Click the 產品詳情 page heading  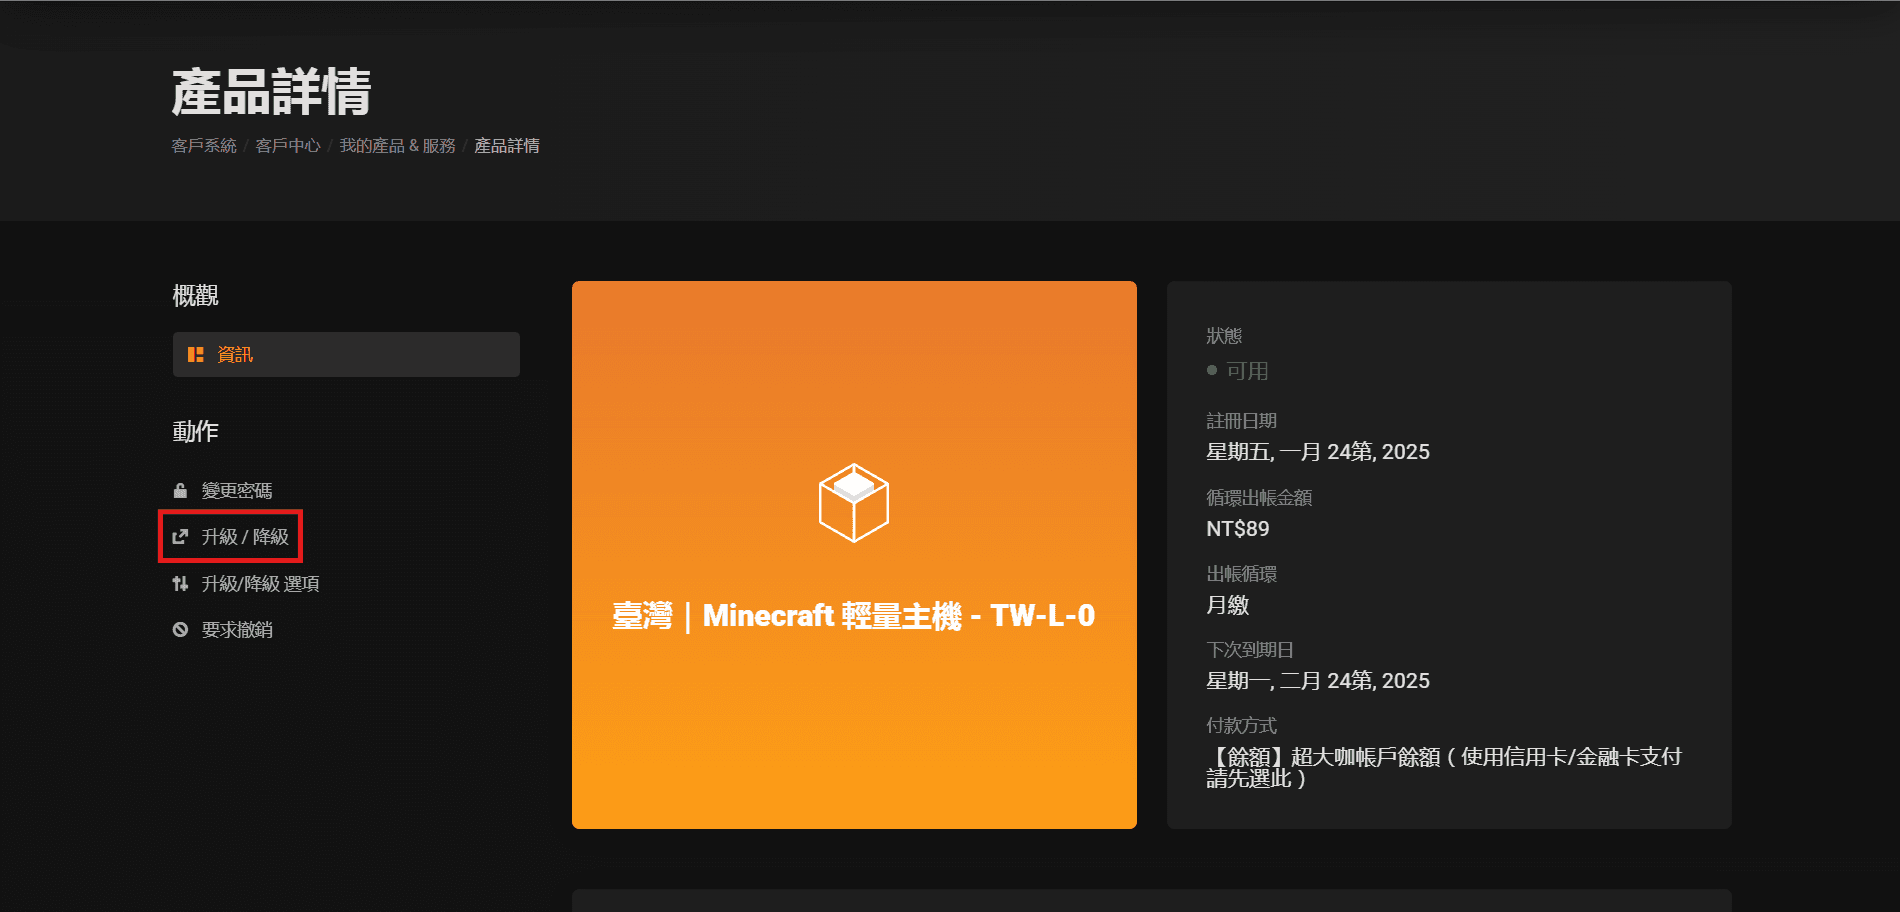point(272,92)
